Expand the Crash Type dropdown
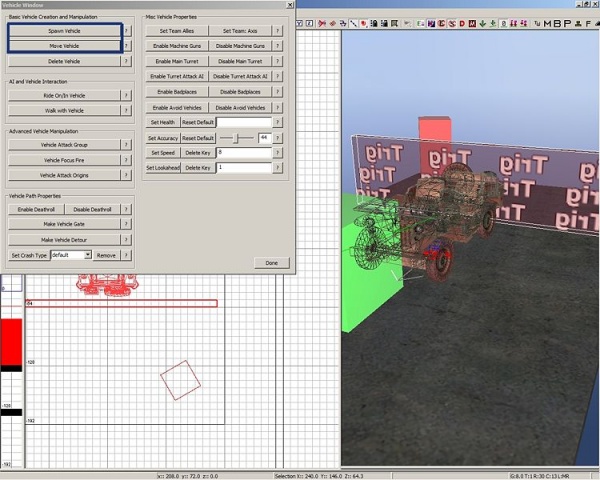 coord(88,255)
